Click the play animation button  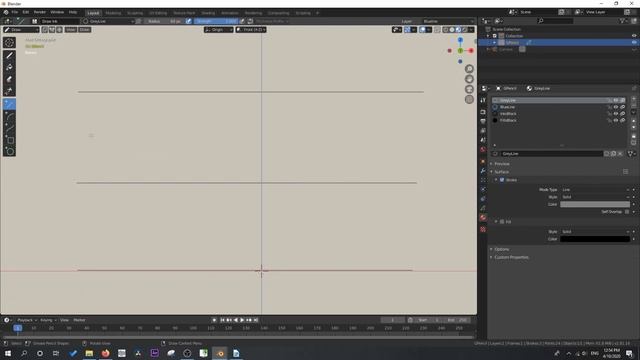pos(242,320)
